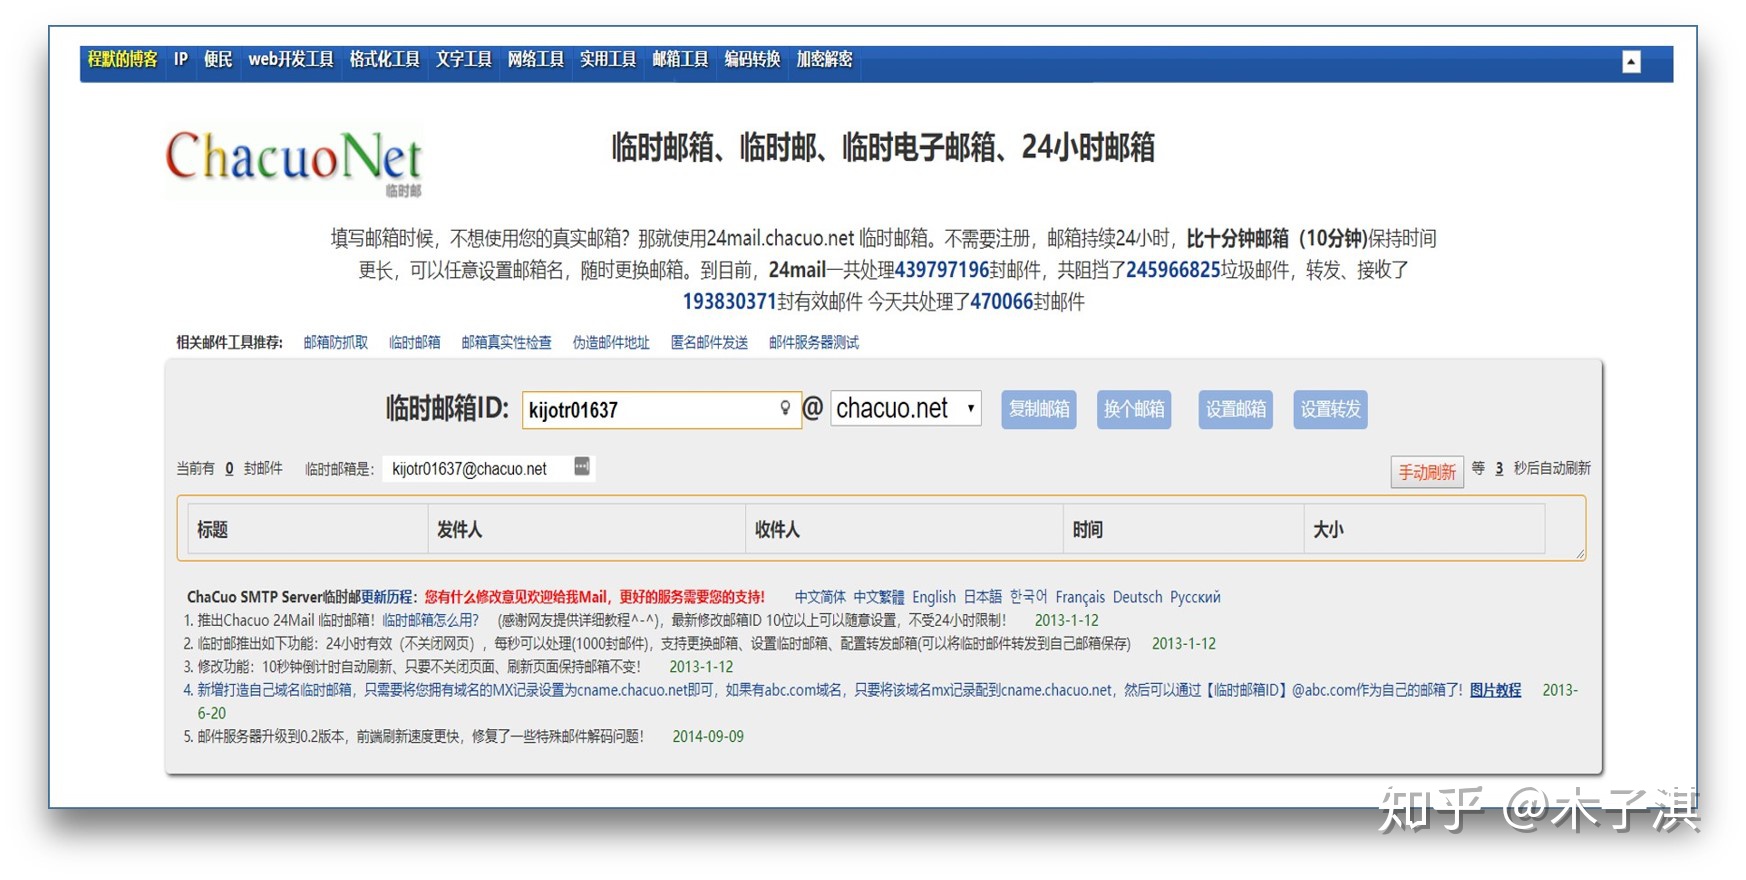Click the 收件人 column header
The width and height of the screenshot is (1746, 880).
905,529
